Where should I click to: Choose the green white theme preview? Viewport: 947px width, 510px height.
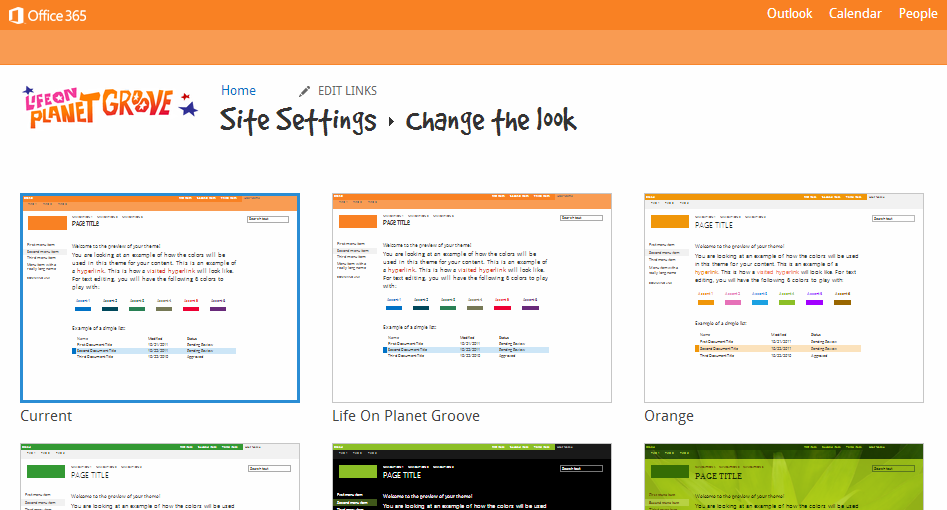point(160,477)
